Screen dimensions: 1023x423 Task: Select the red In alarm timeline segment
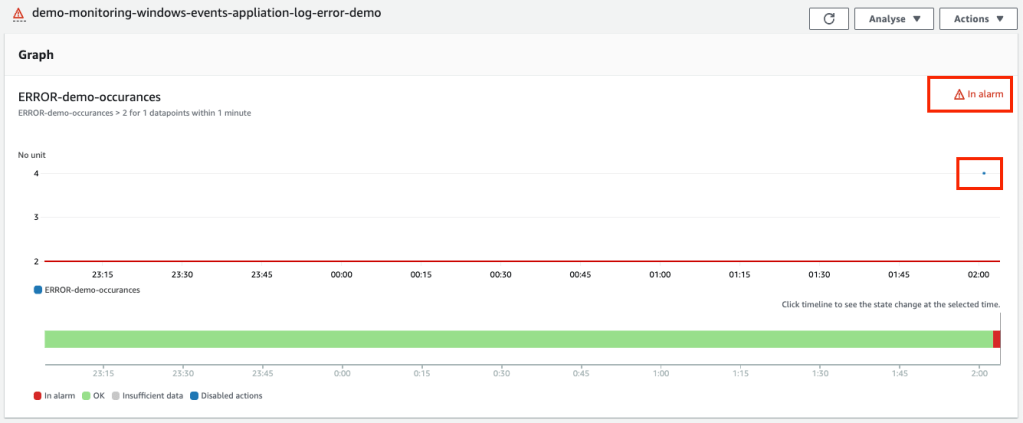point(996,339)
